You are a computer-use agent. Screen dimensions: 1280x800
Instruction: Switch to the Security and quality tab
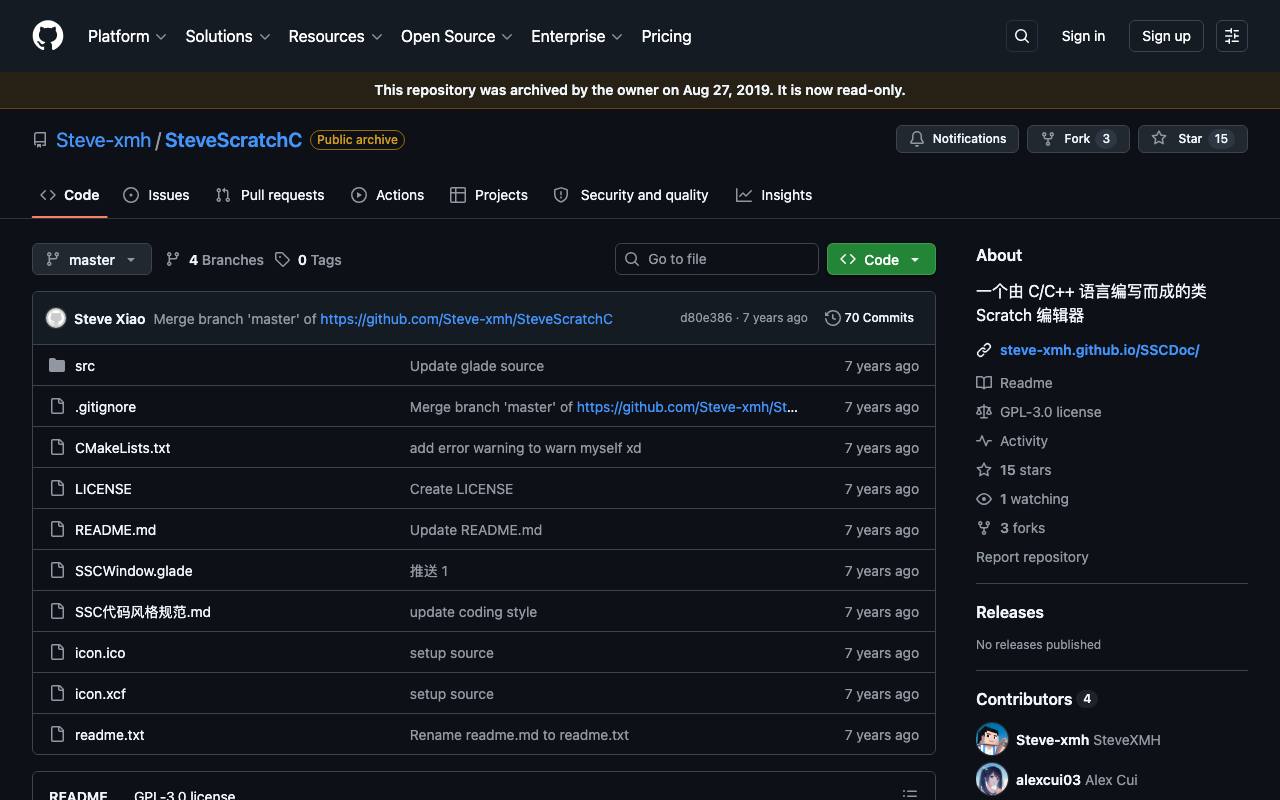coord(631,195)
